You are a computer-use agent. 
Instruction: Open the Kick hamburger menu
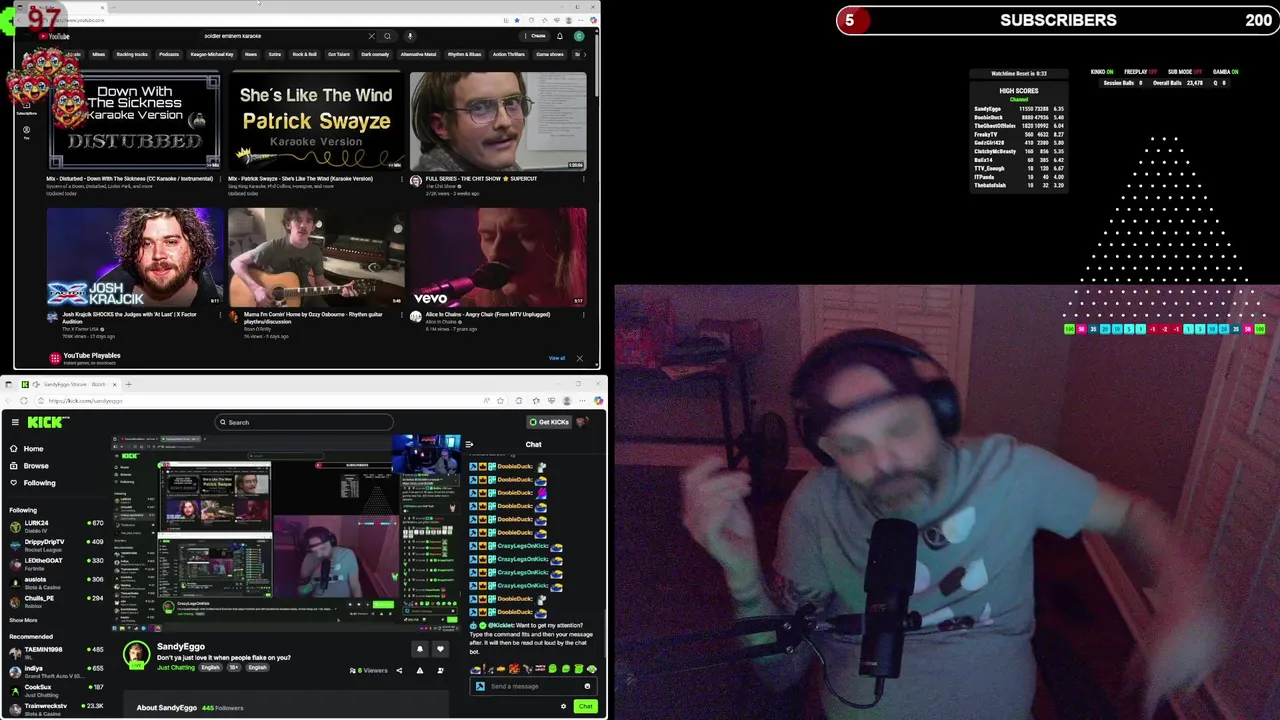pyautogui.click(x=15, y=422)
